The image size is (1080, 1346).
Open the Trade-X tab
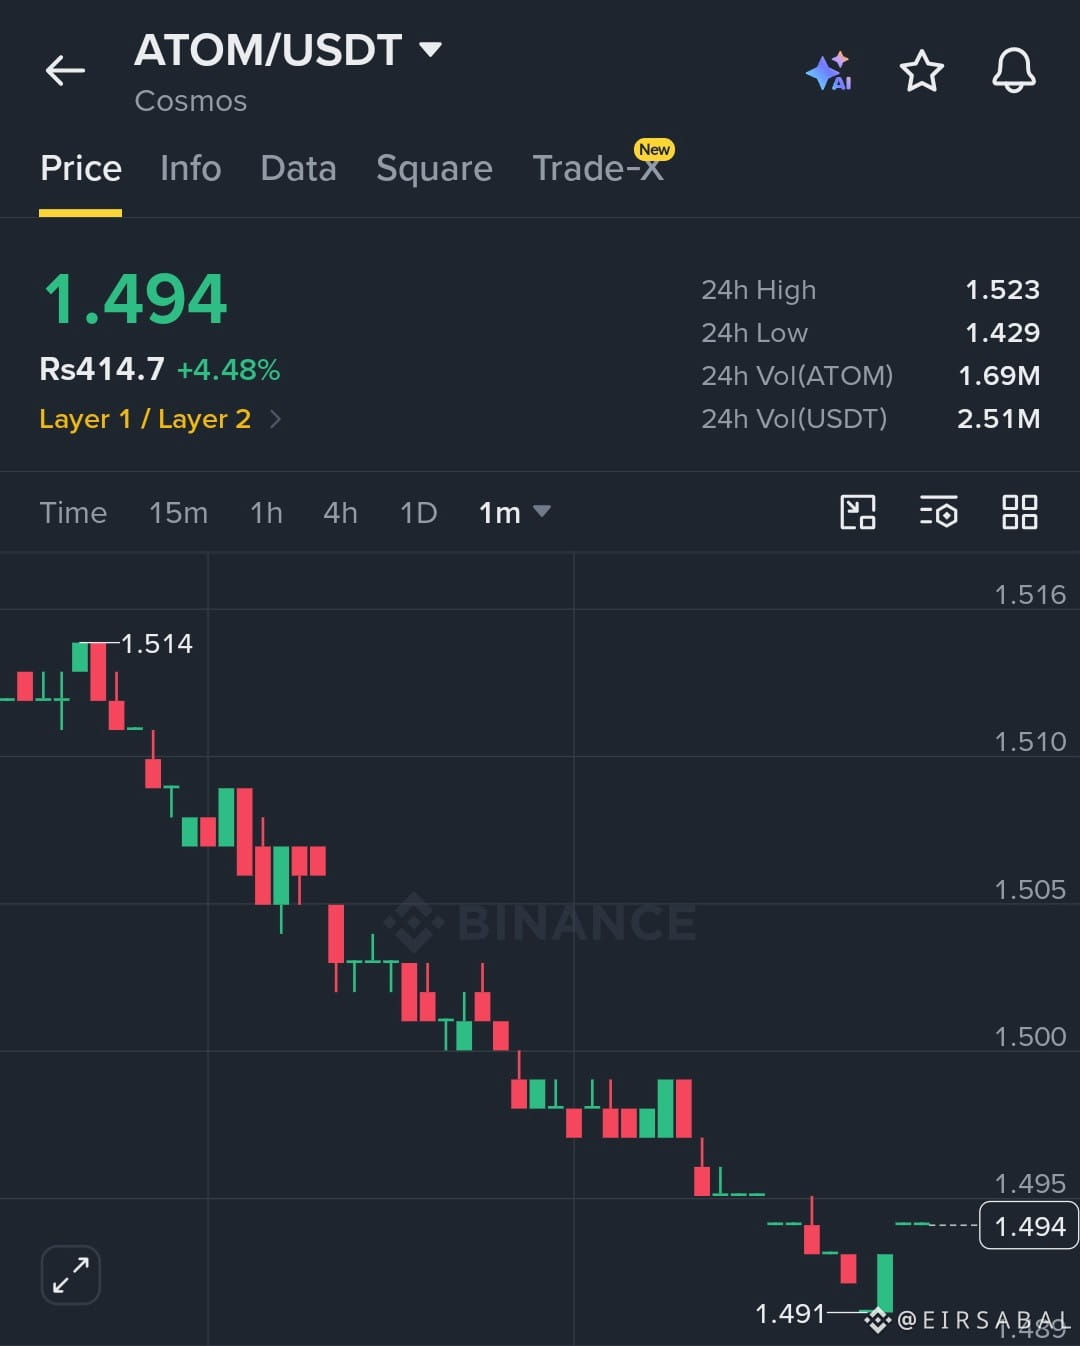click(x=598, y=168)
